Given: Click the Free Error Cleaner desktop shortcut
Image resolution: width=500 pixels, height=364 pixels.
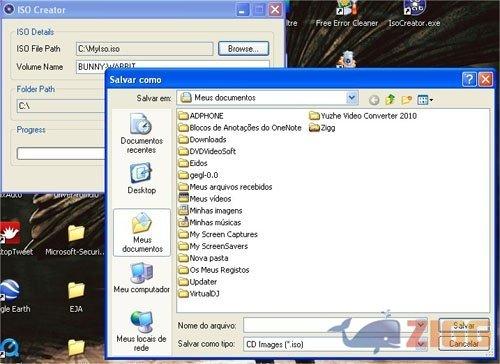Looking at the screenshot, I should point(347,14).
